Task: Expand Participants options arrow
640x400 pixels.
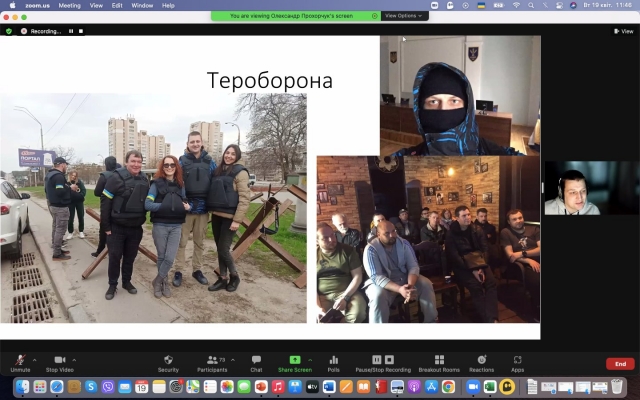Action: [x=233, y=360]
